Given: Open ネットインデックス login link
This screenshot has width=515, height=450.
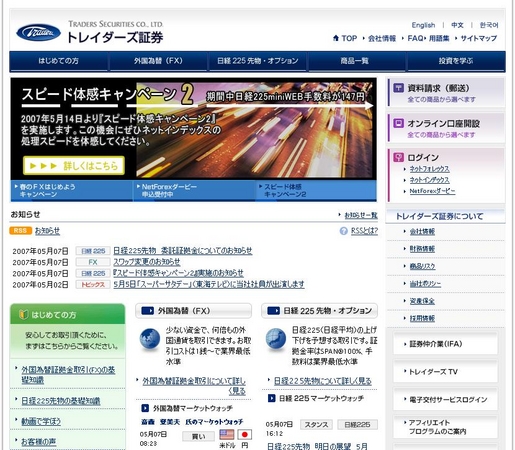Looking at the screenshot, I should click(429, 180).
